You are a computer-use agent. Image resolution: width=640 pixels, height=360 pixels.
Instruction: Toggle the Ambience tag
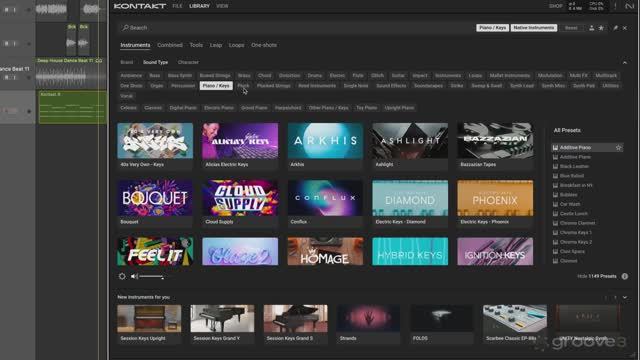point(131,76)
